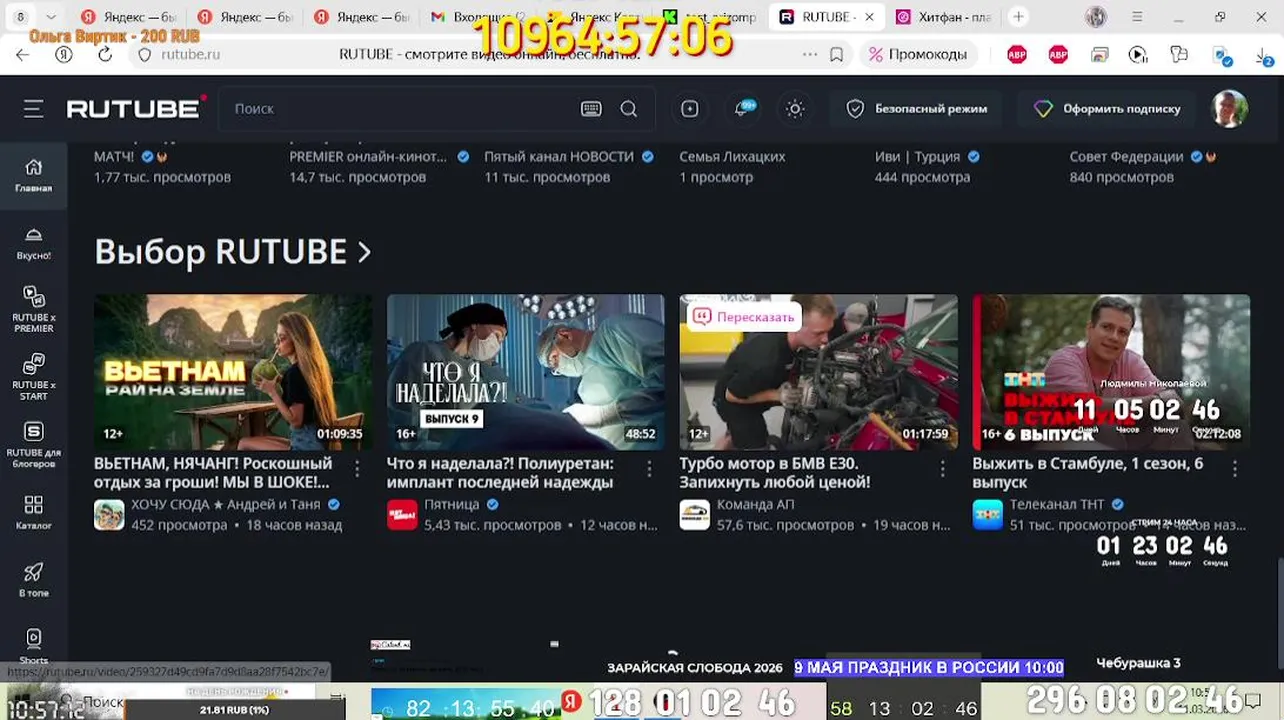Viewport: 1284px width, 720px height.
Task: Enable Безопасный режим
Action: click(x=917, y=109)
